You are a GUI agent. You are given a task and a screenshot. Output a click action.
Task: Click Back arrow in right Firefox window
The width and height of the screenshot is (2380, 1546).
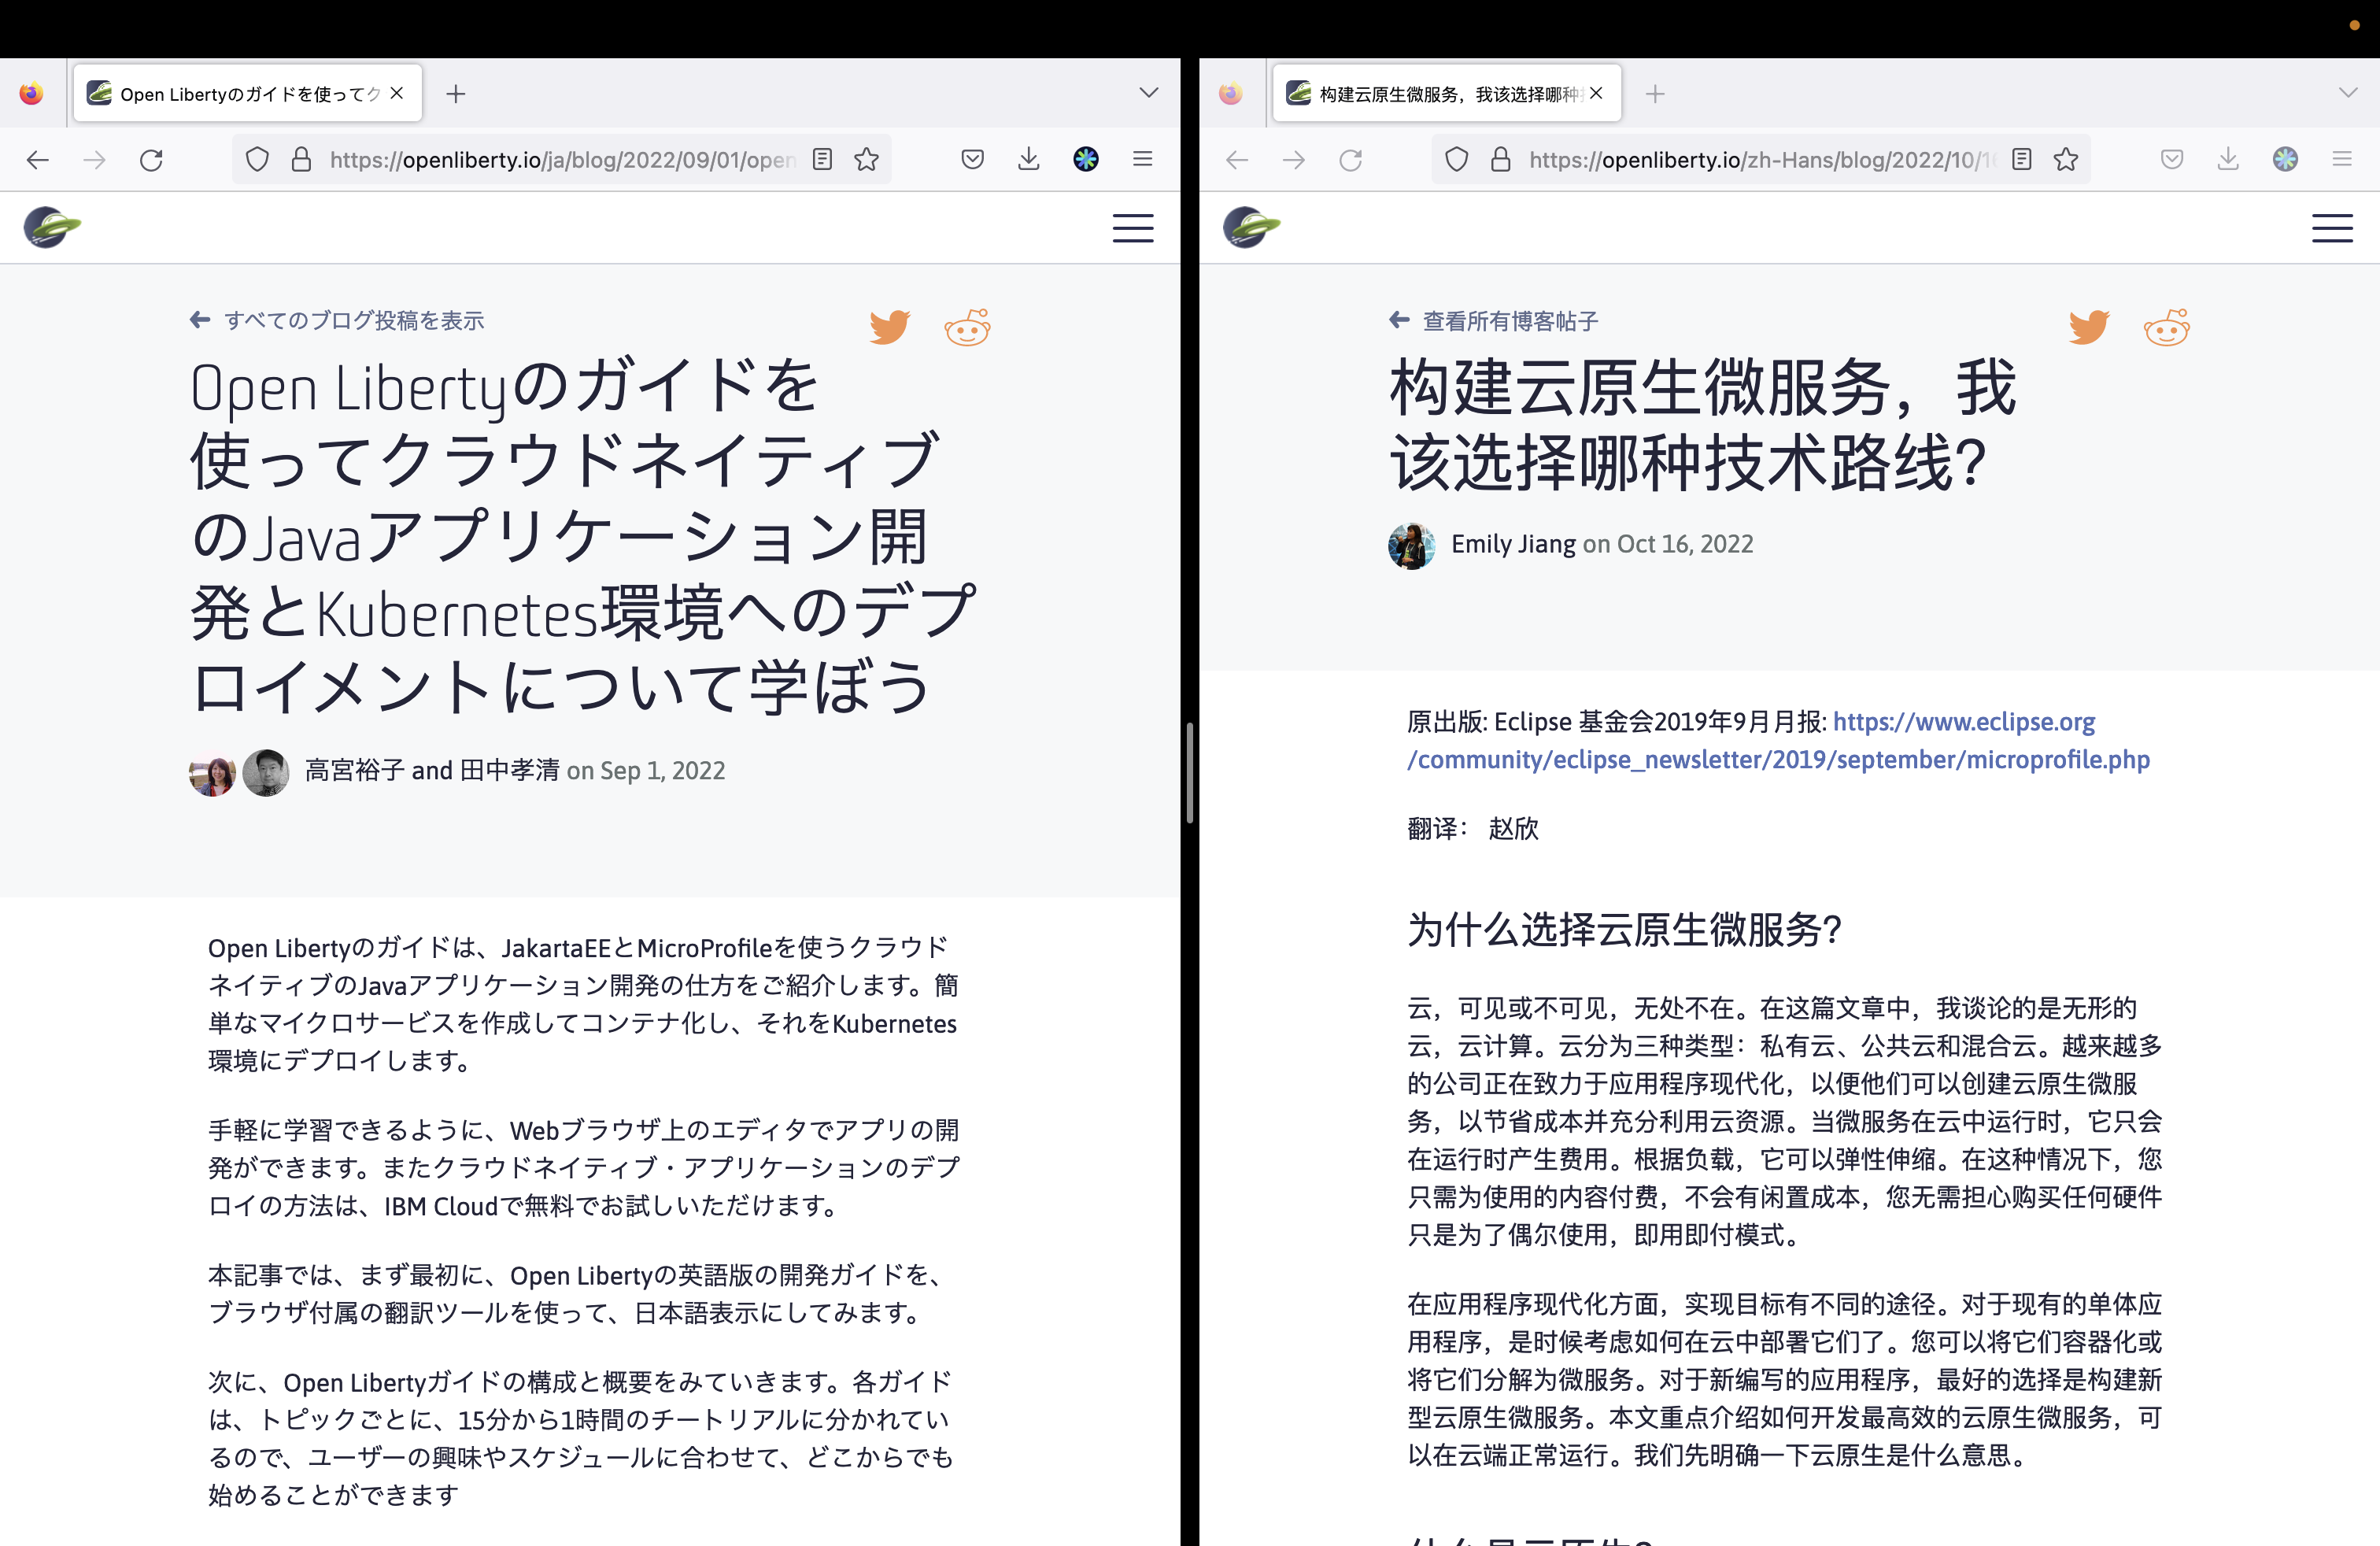coord(1237,160)
